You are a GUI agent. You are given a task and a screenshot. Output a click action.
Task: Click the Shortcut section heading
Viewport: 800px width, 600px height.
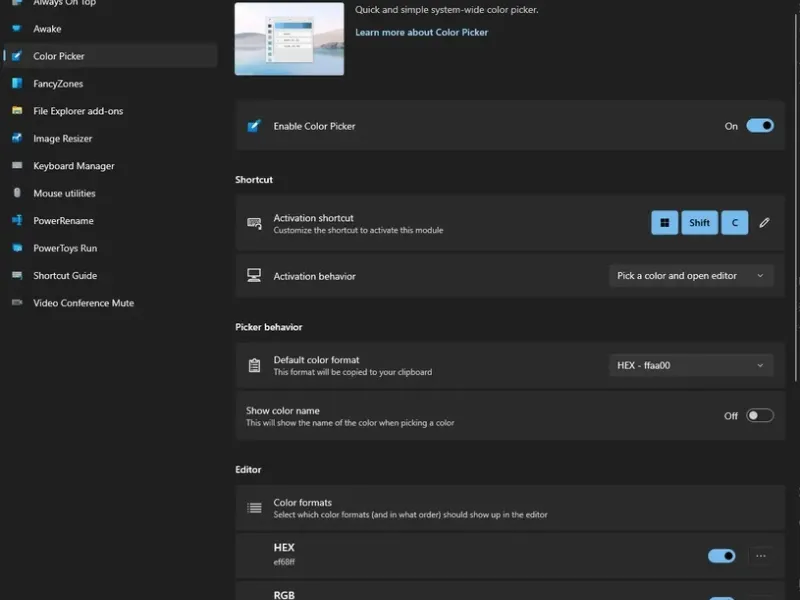click(254, 180)
